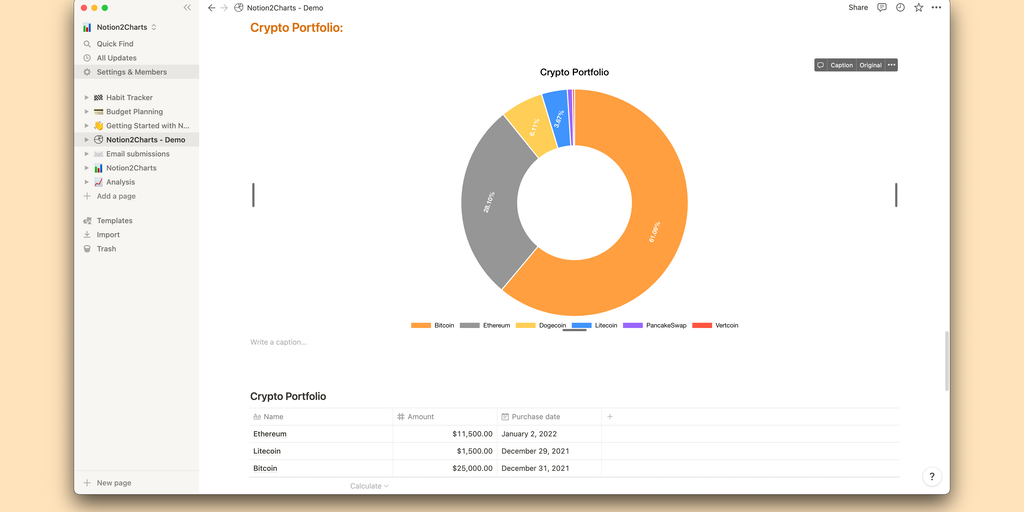Click the Caption button on chart
The image size is (1024, 512).
click(x=842, y=65)
